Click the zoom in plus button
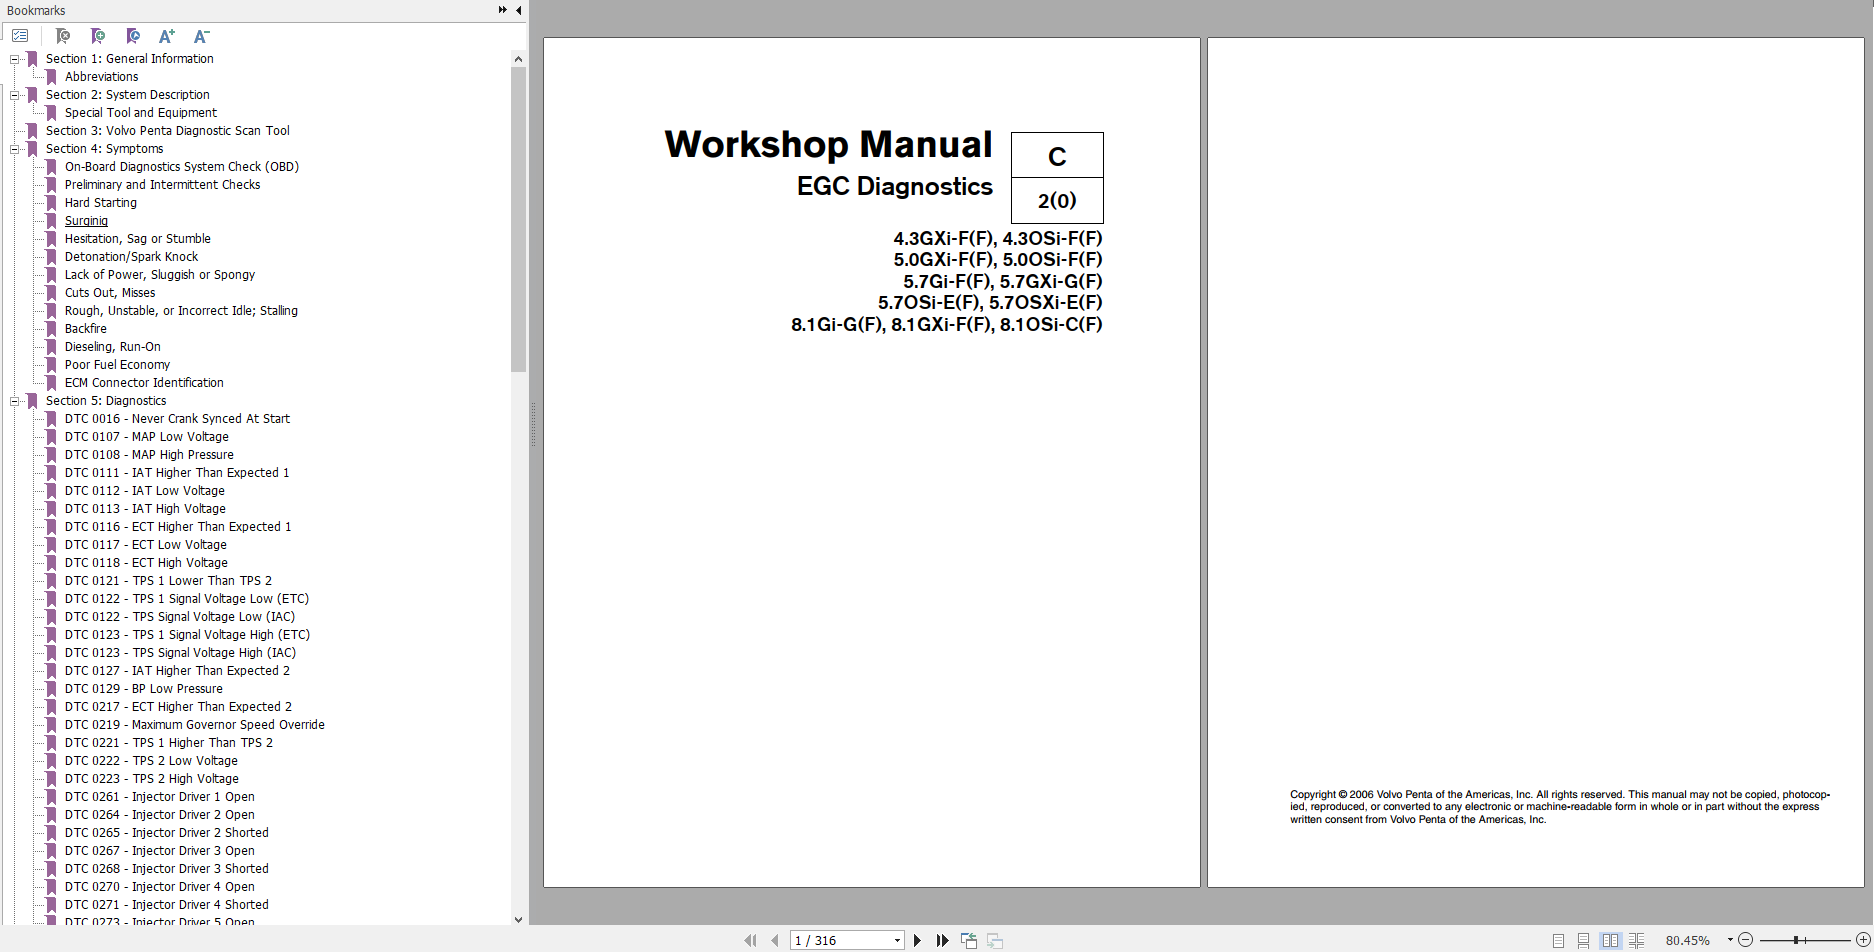 [x=1863, y=940]
